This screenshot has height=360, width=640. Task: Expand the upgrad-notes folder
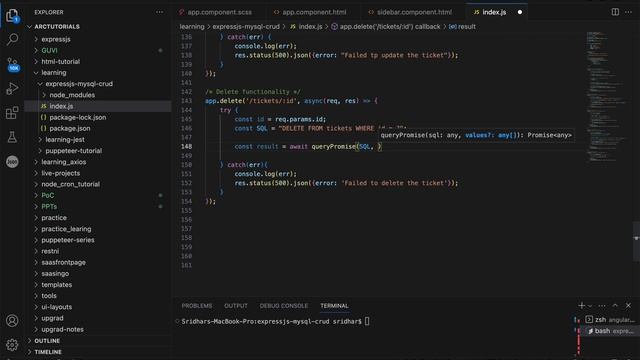pos(62,329)
